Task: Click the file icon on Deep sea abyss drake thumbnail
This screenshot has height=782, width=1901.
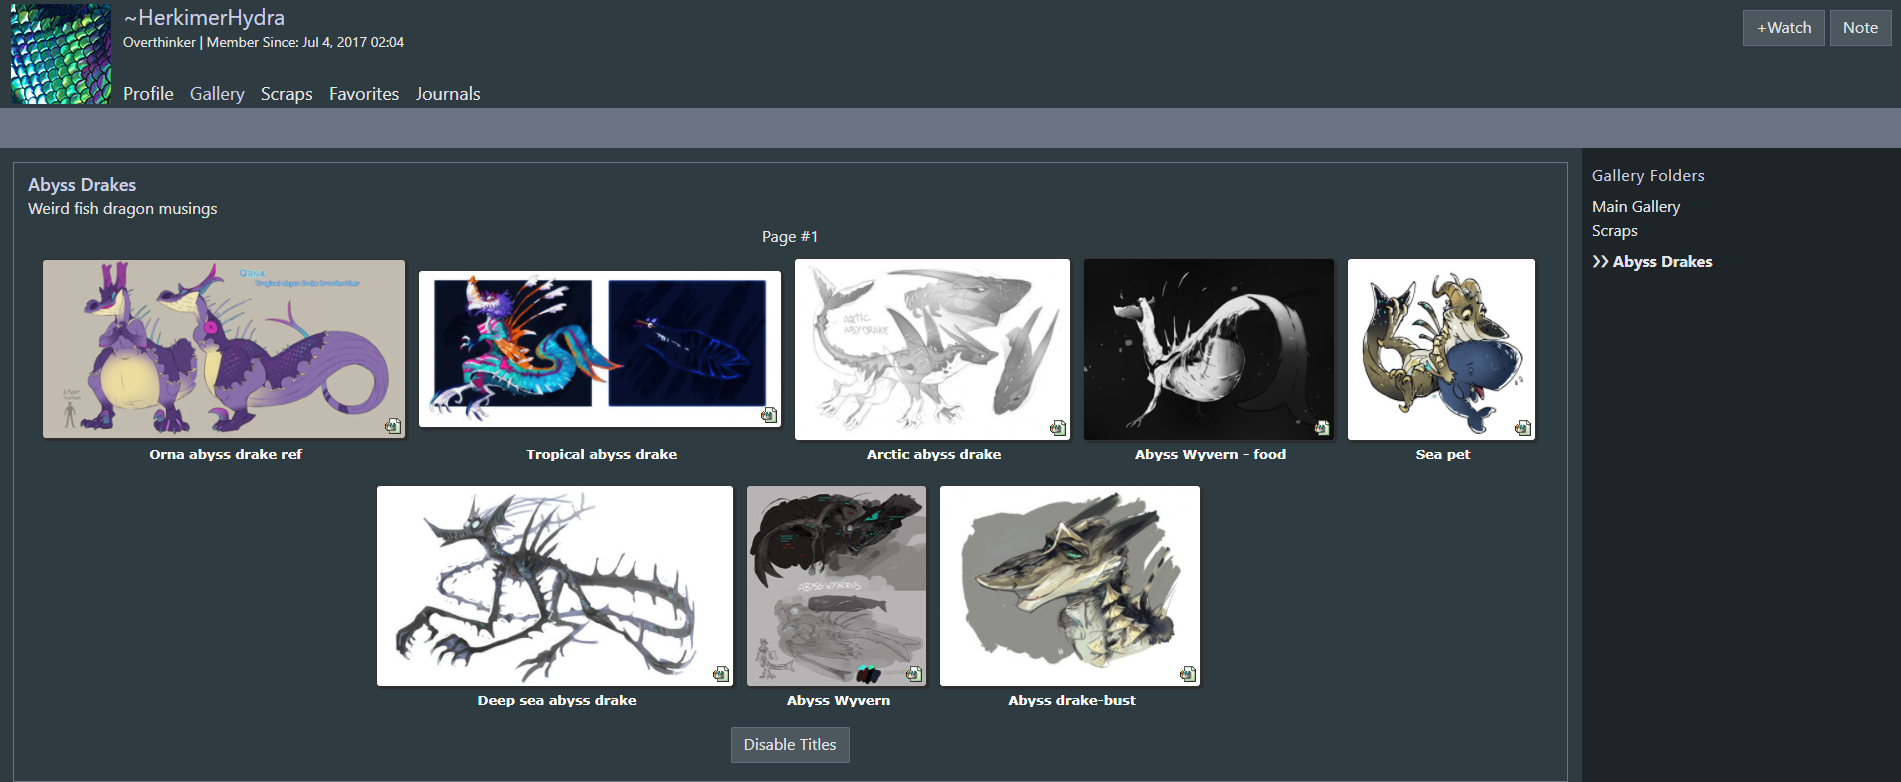Action: coord(720,674)
